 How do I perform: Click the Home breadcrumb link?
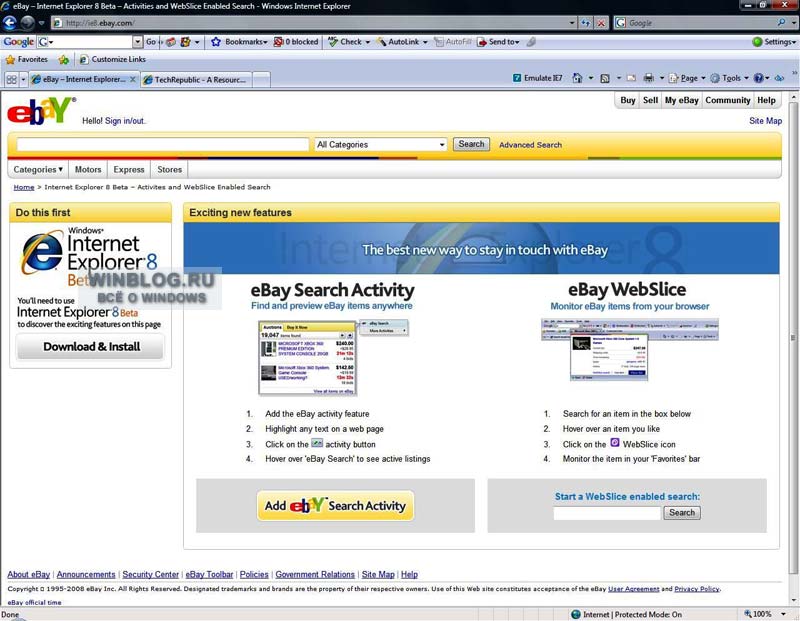pos(24,187)
